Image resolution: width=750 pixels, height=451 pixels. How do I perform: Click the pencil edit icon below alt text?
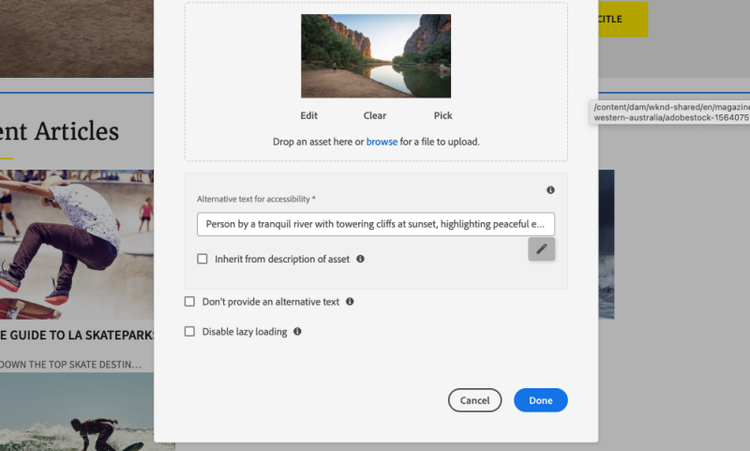[541, 249]
